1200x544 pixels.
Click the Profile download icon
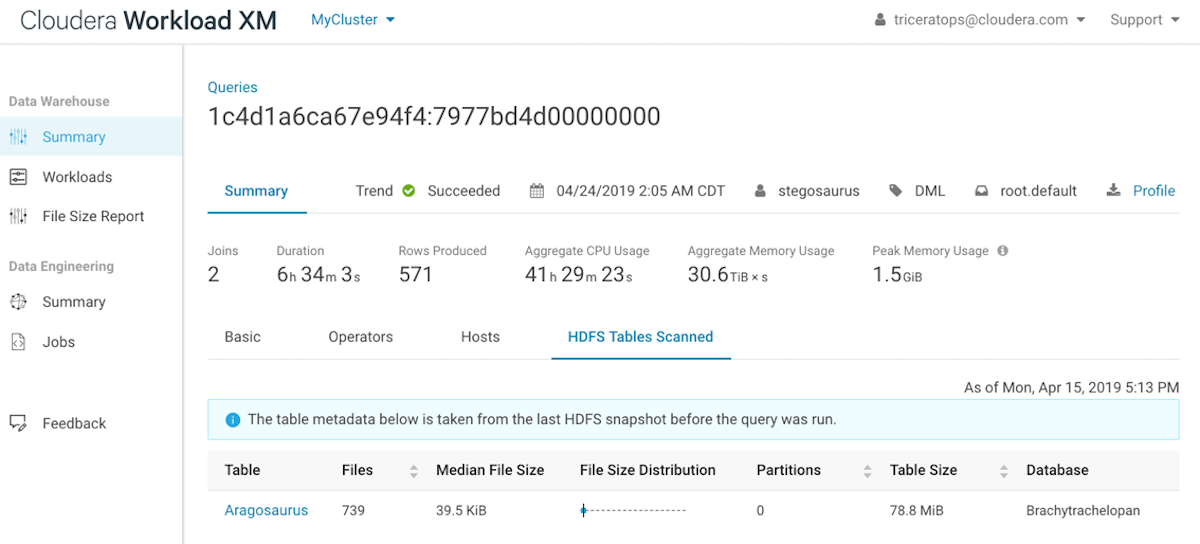tap(1114, 191)
